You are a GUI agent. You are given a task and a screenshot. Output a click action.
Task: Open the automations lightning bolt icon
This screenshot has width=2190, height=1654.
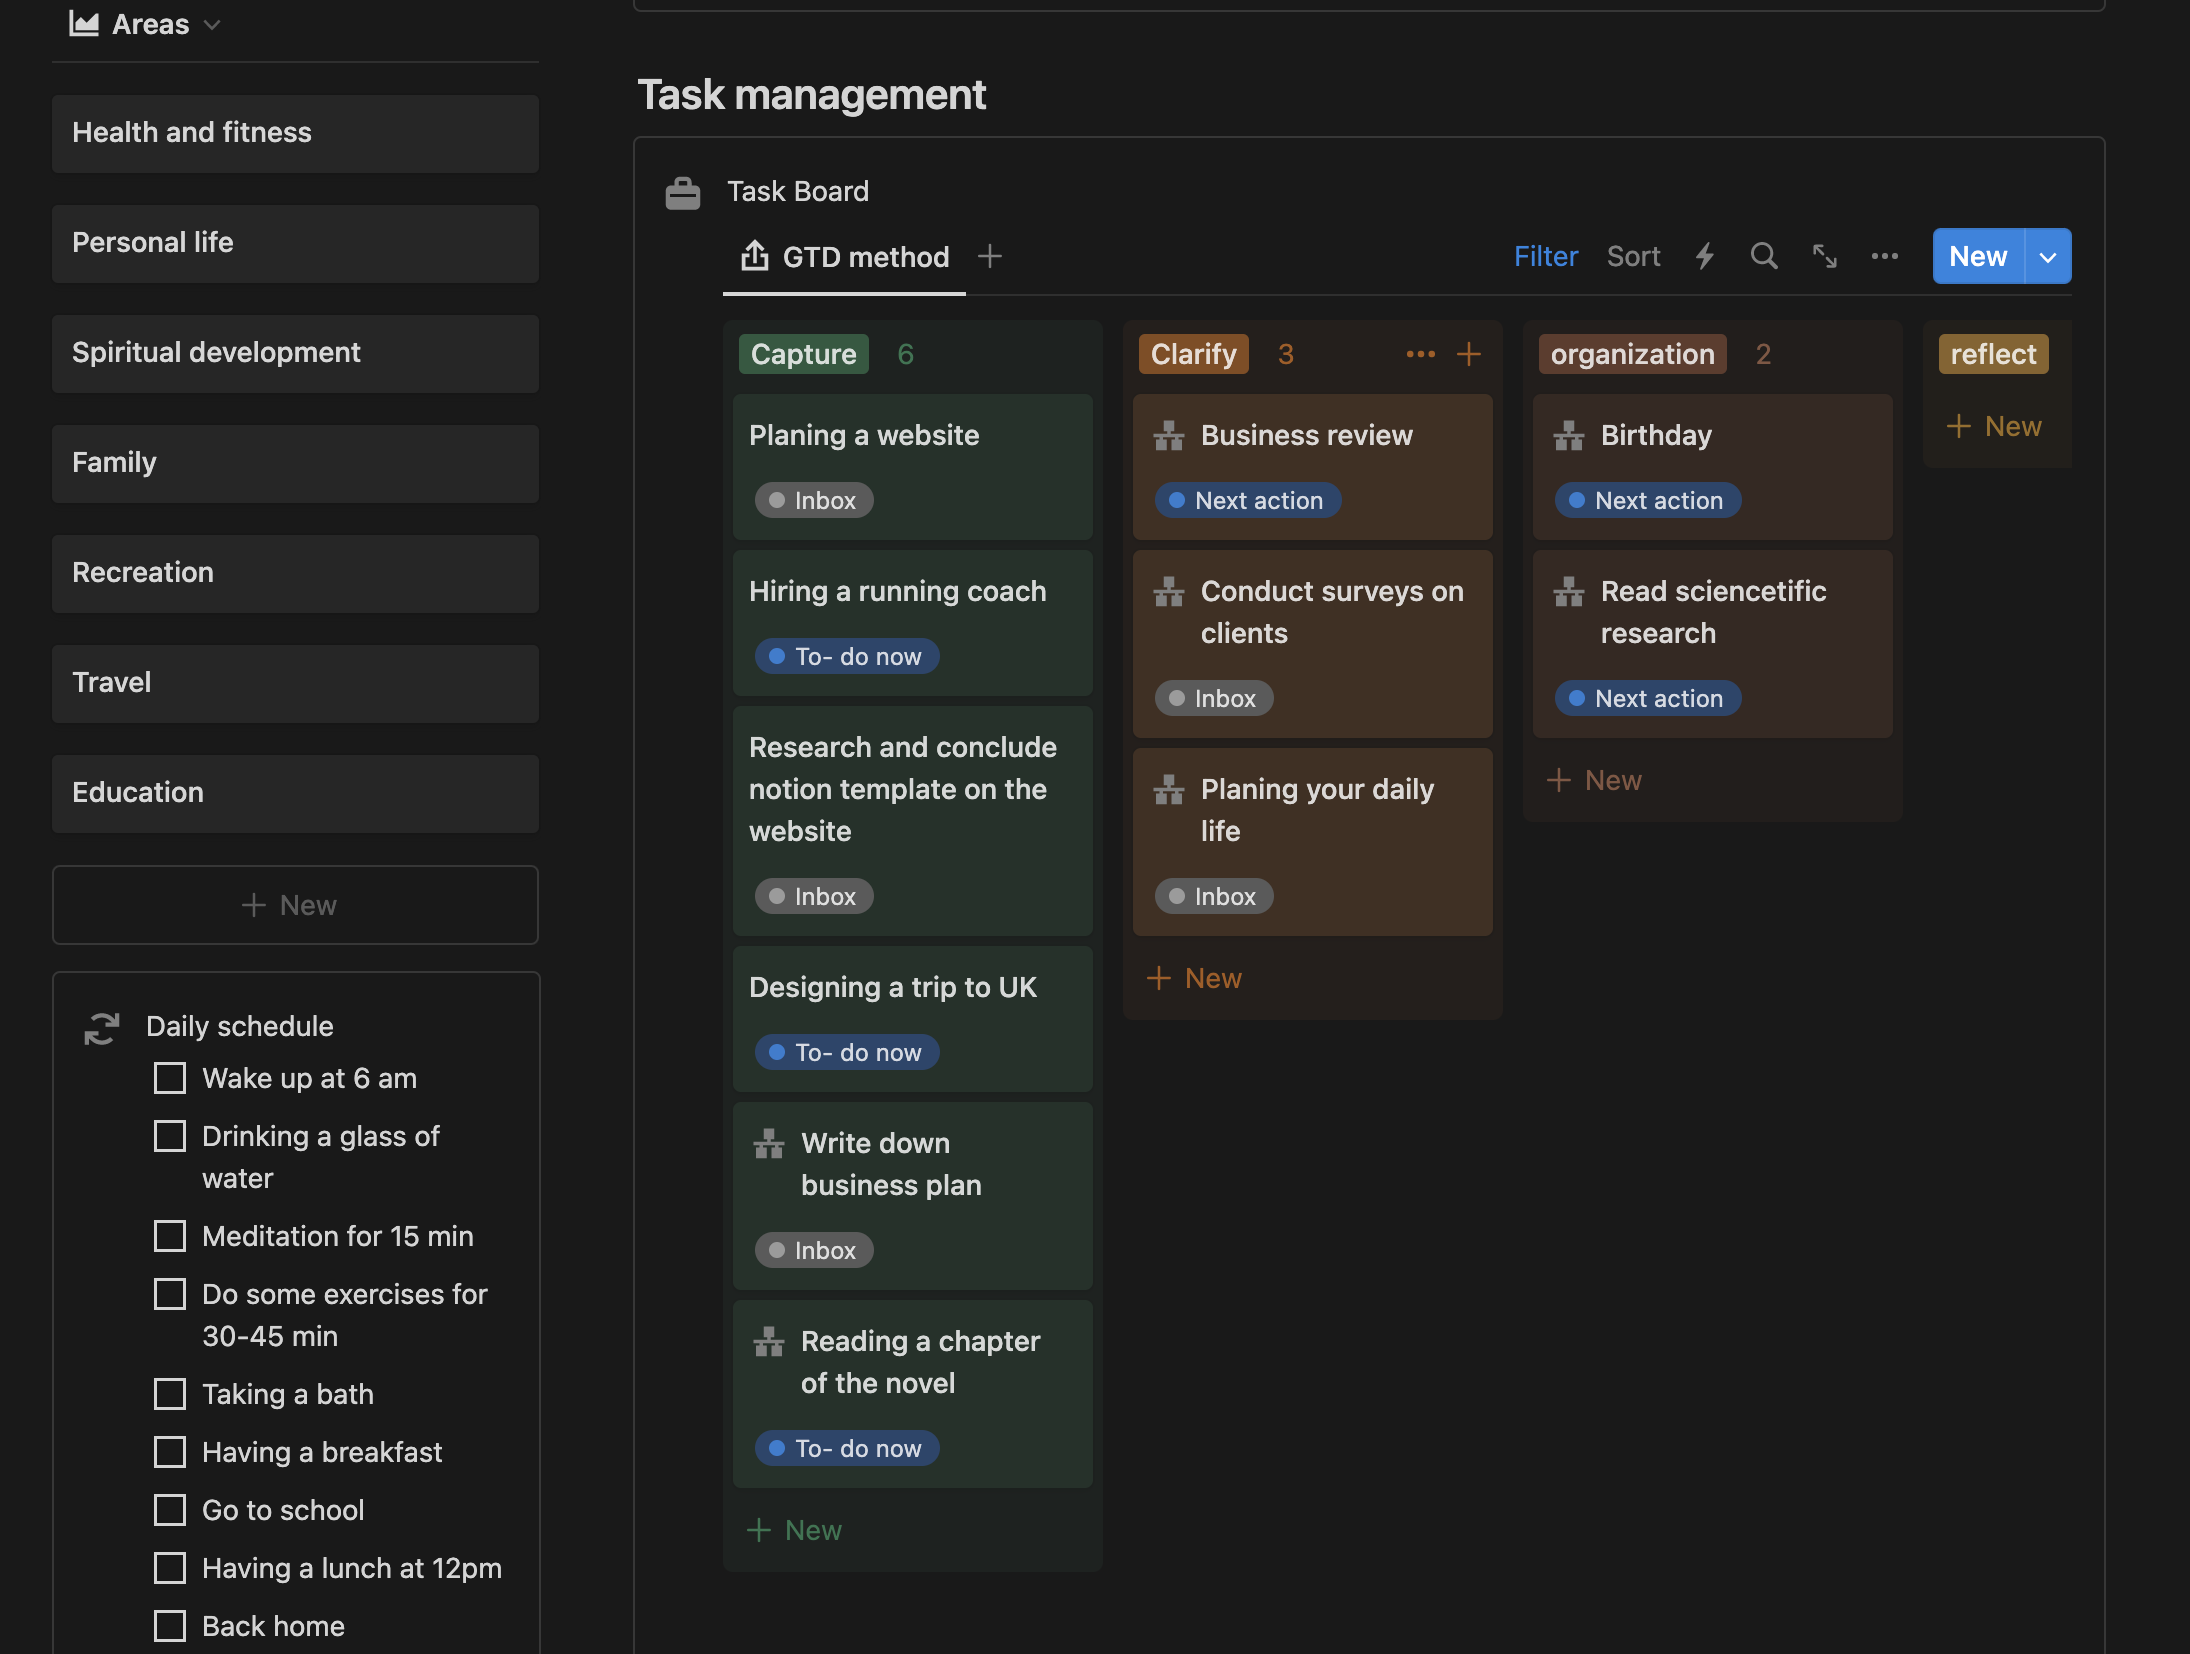pyautogui.click(x=1705, y=256)
